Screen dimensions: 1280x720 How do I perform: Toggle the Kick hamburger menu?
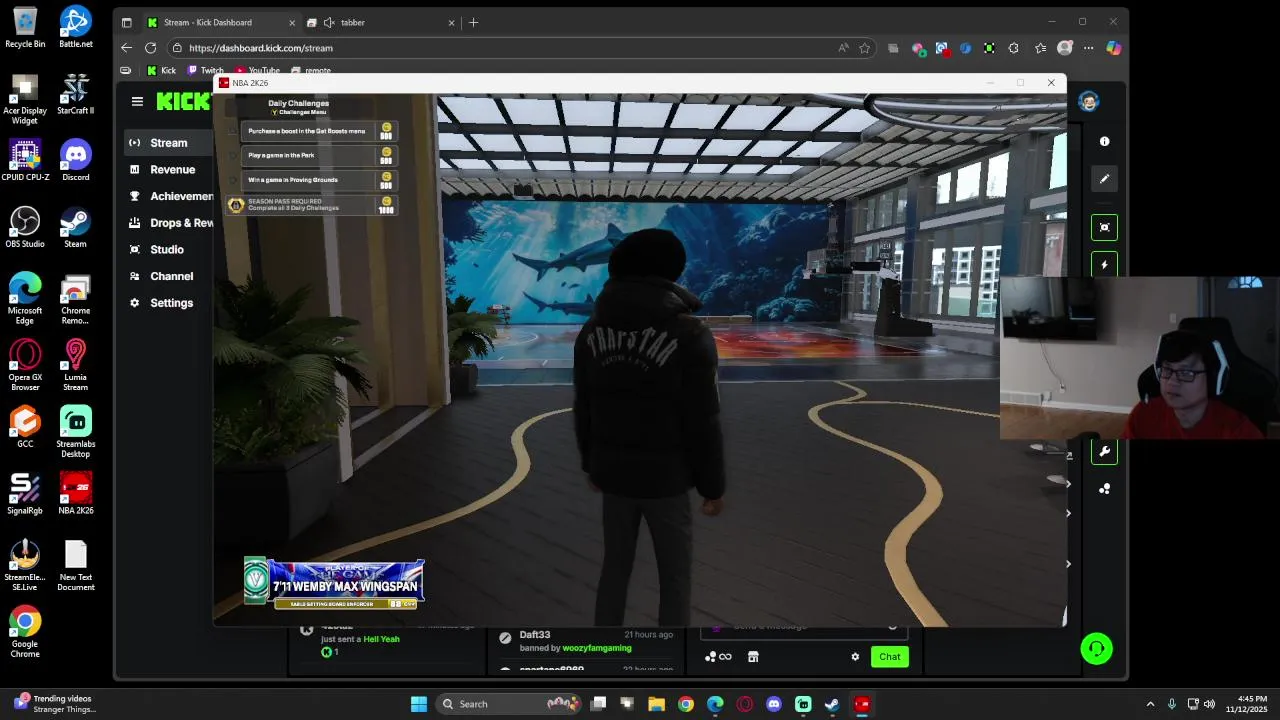pos(137,101)
